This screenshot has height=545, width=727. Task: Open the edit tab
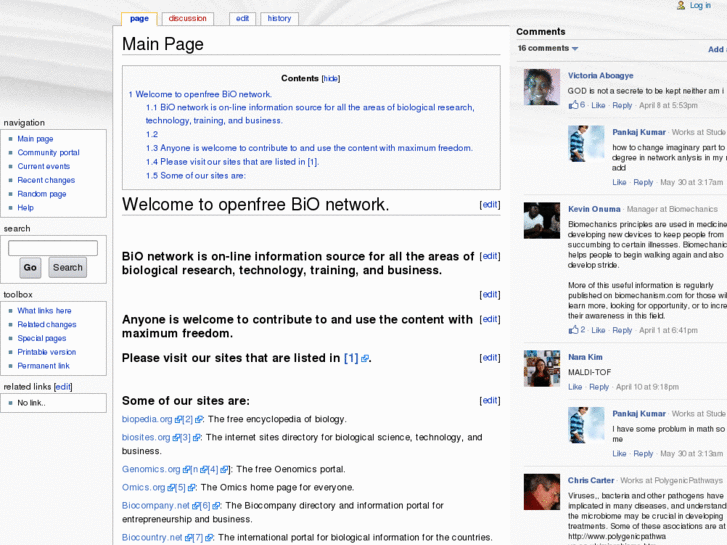coord(242,19)
